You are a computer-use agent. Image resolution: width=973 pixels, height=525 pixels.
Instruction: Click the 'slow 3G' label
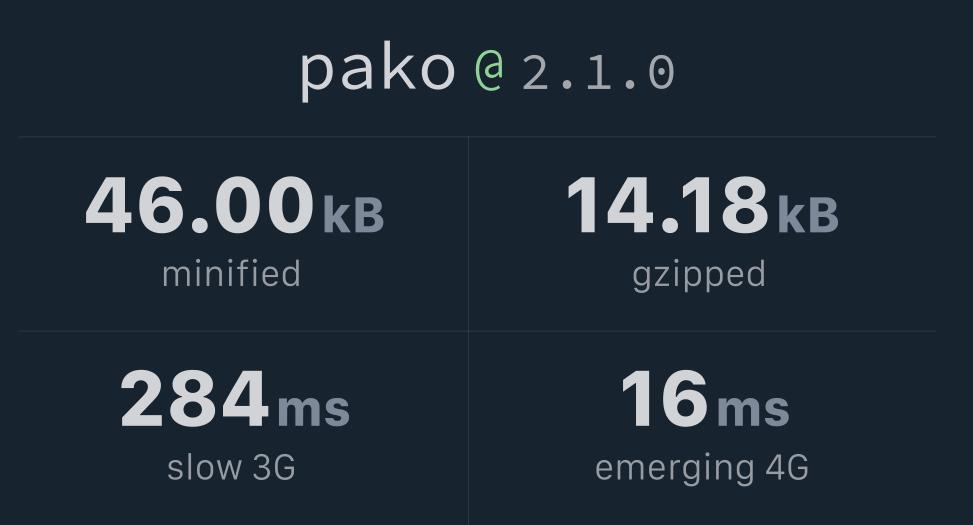pyautogui.click(x=231, y=467)
